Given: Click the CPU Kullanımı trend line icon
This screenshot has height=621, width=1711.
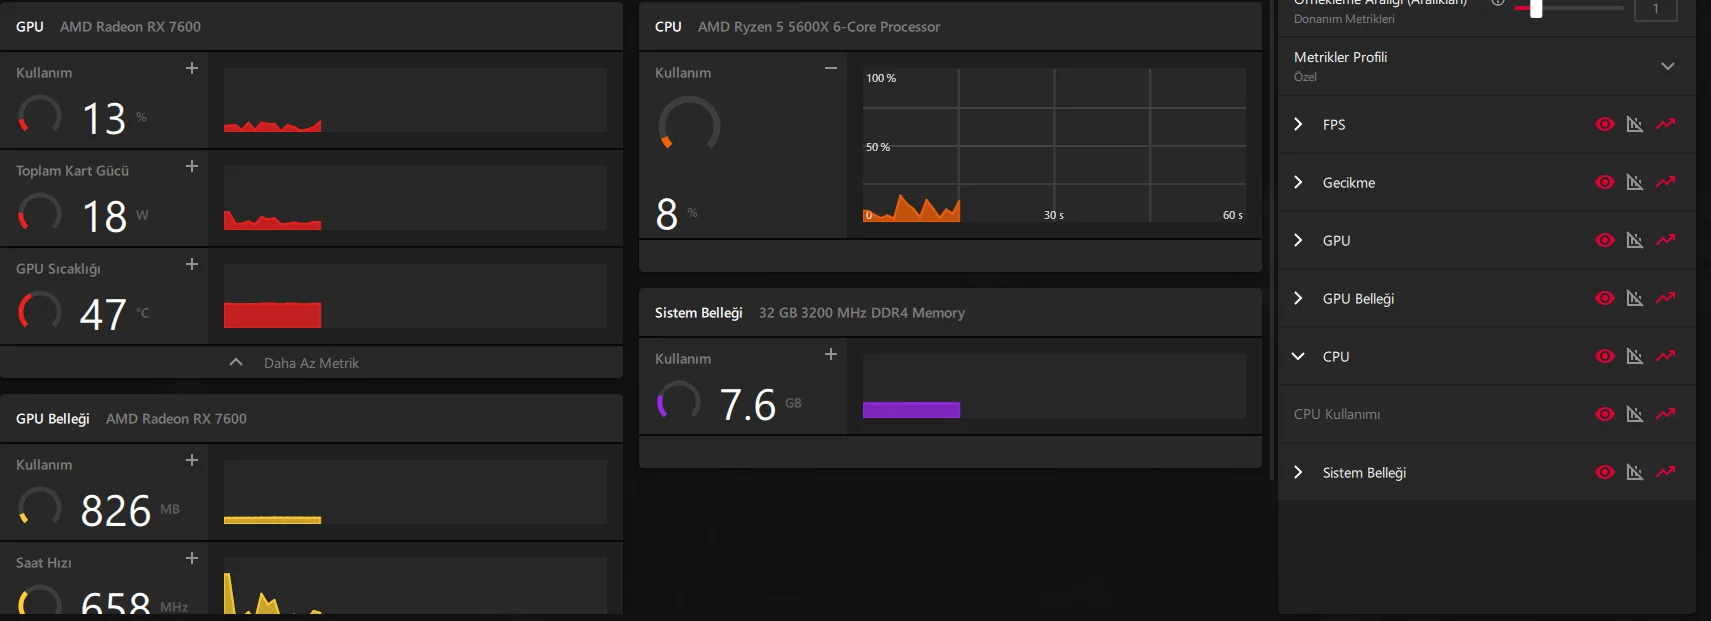Looking at the screenshot, I should (1665, 414).
